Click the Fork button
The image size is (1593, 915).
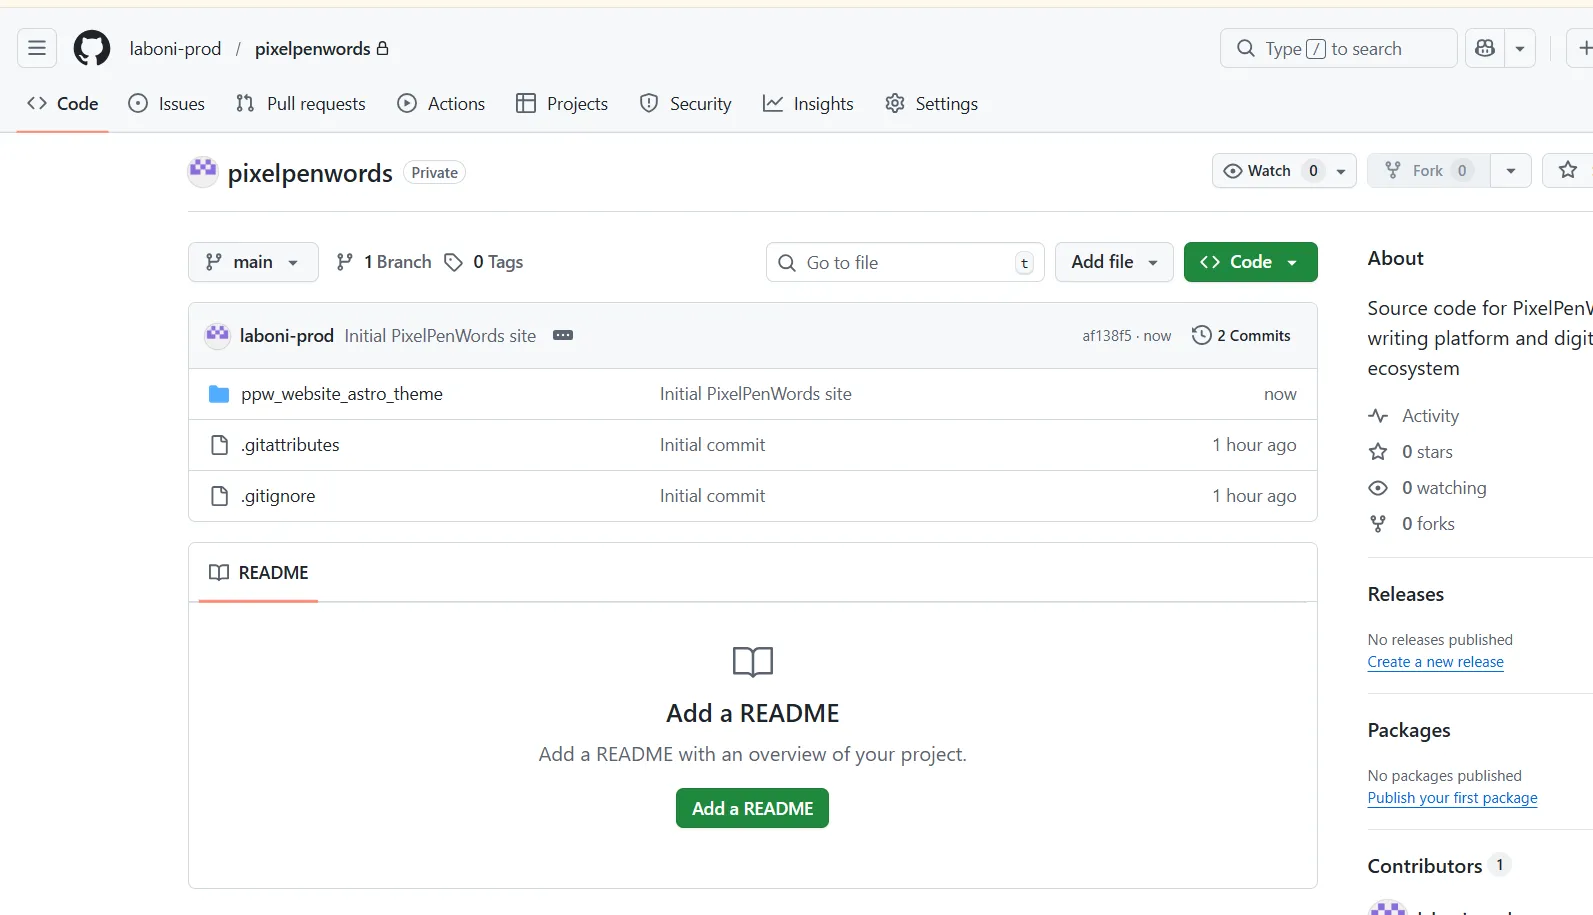click(x=1429, y=171)
